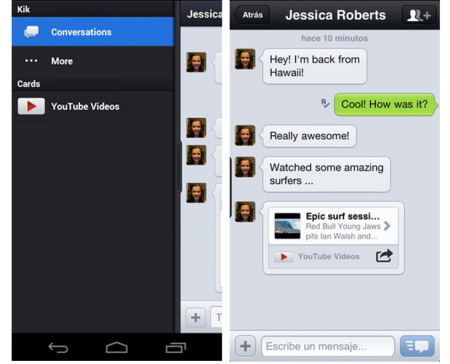Click the Cards section header
Viewport: 450px width, 364px height.
[x=93, y=83]
